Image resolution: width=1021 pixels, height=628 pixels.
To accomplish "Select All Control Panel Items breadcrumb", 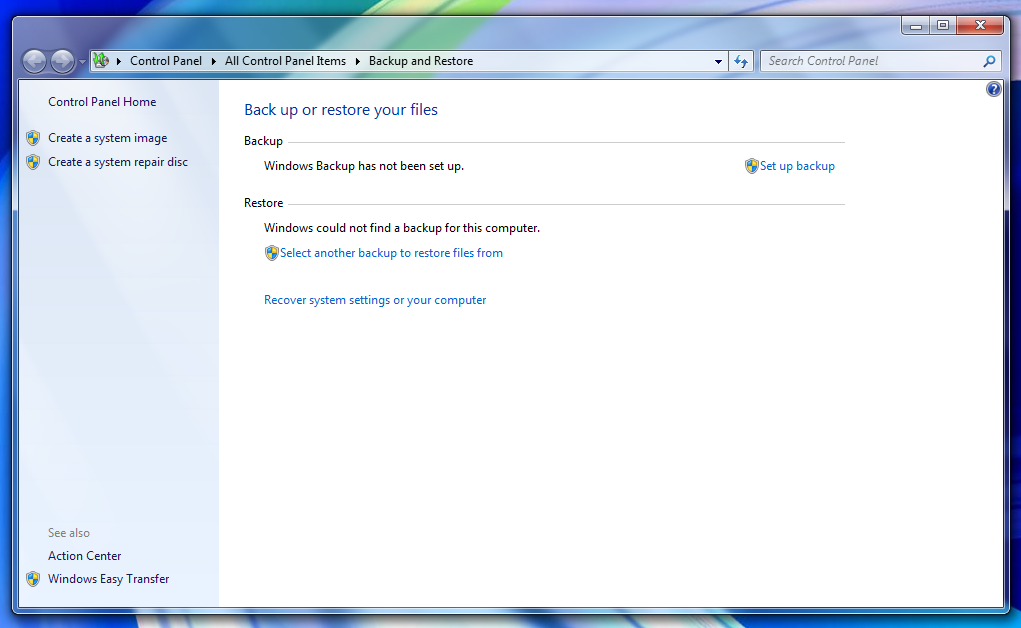I will tap(285, 61).
